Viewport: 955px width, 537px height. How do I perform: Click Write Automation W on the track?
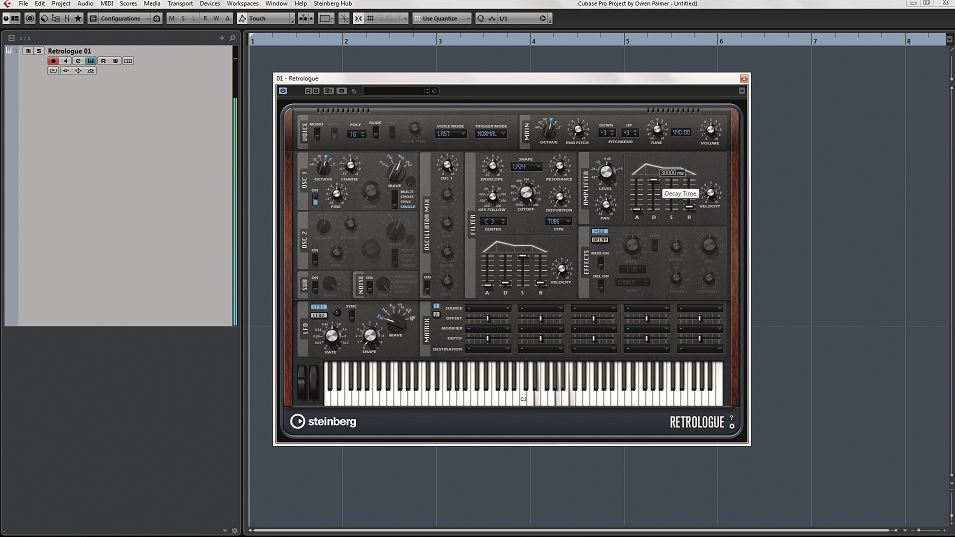point(115,61)
